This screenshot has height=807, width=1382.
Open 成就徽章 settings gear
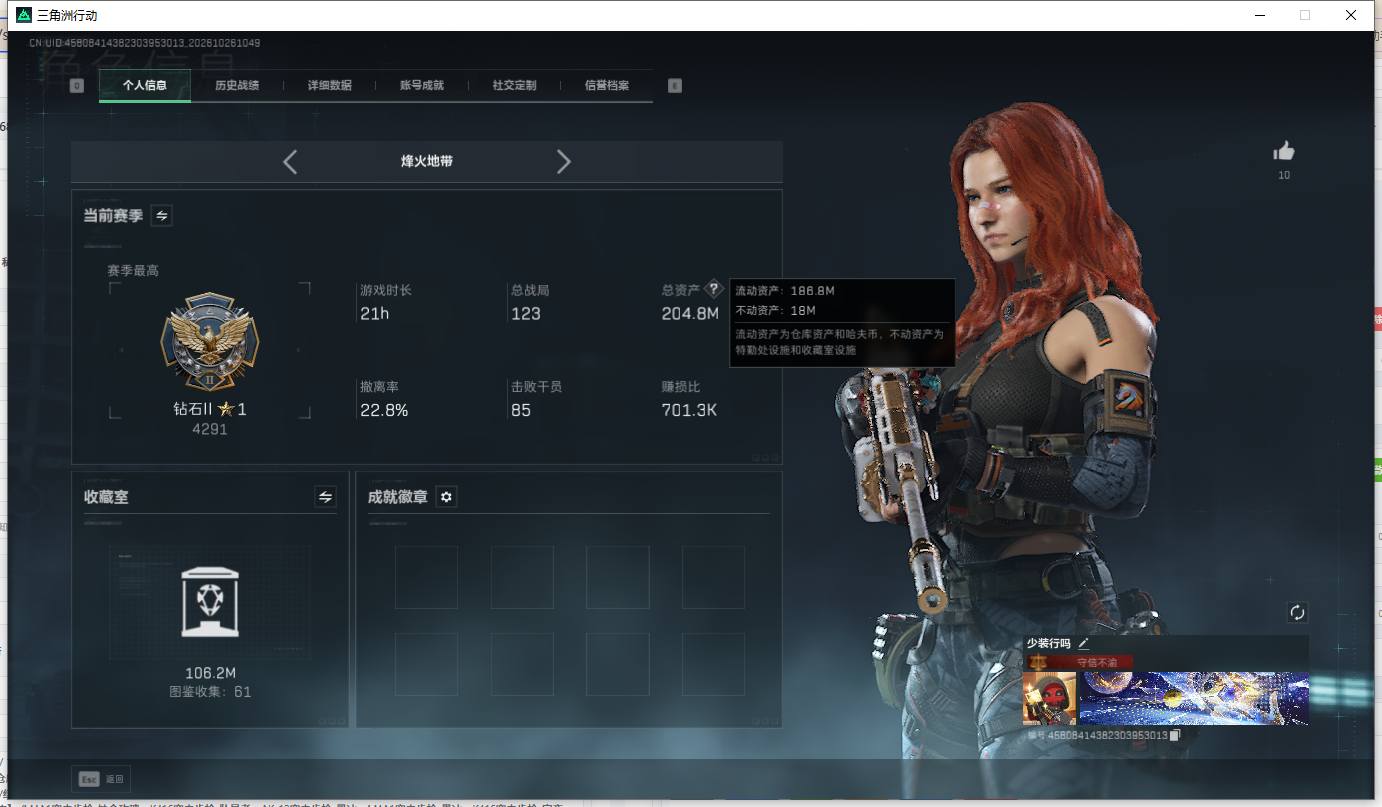tap(447, 497)
